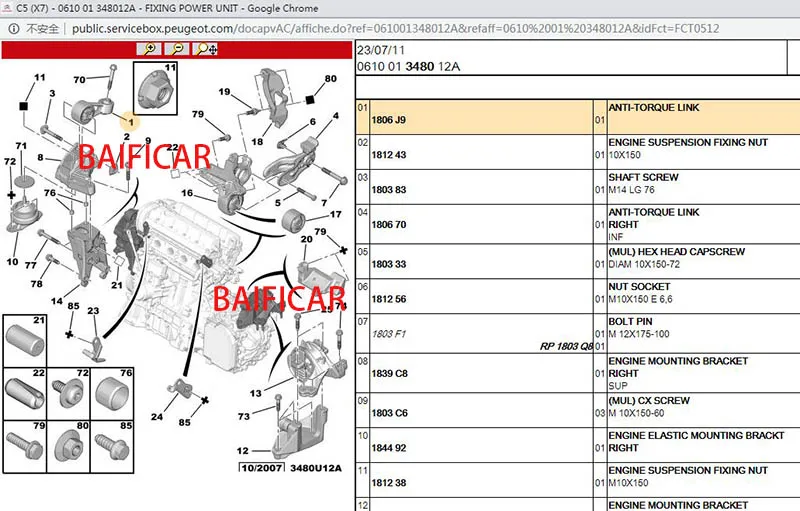Screen dimensions: 800x511
Task: Click the zoom-and-pan magnifier icon
Action: click(x=206, y=49)
